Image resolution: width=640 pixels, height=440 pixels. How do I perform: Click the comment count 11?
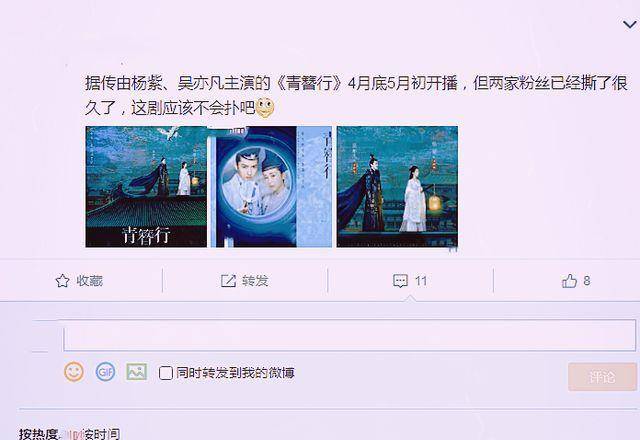[x=421, y=281]
